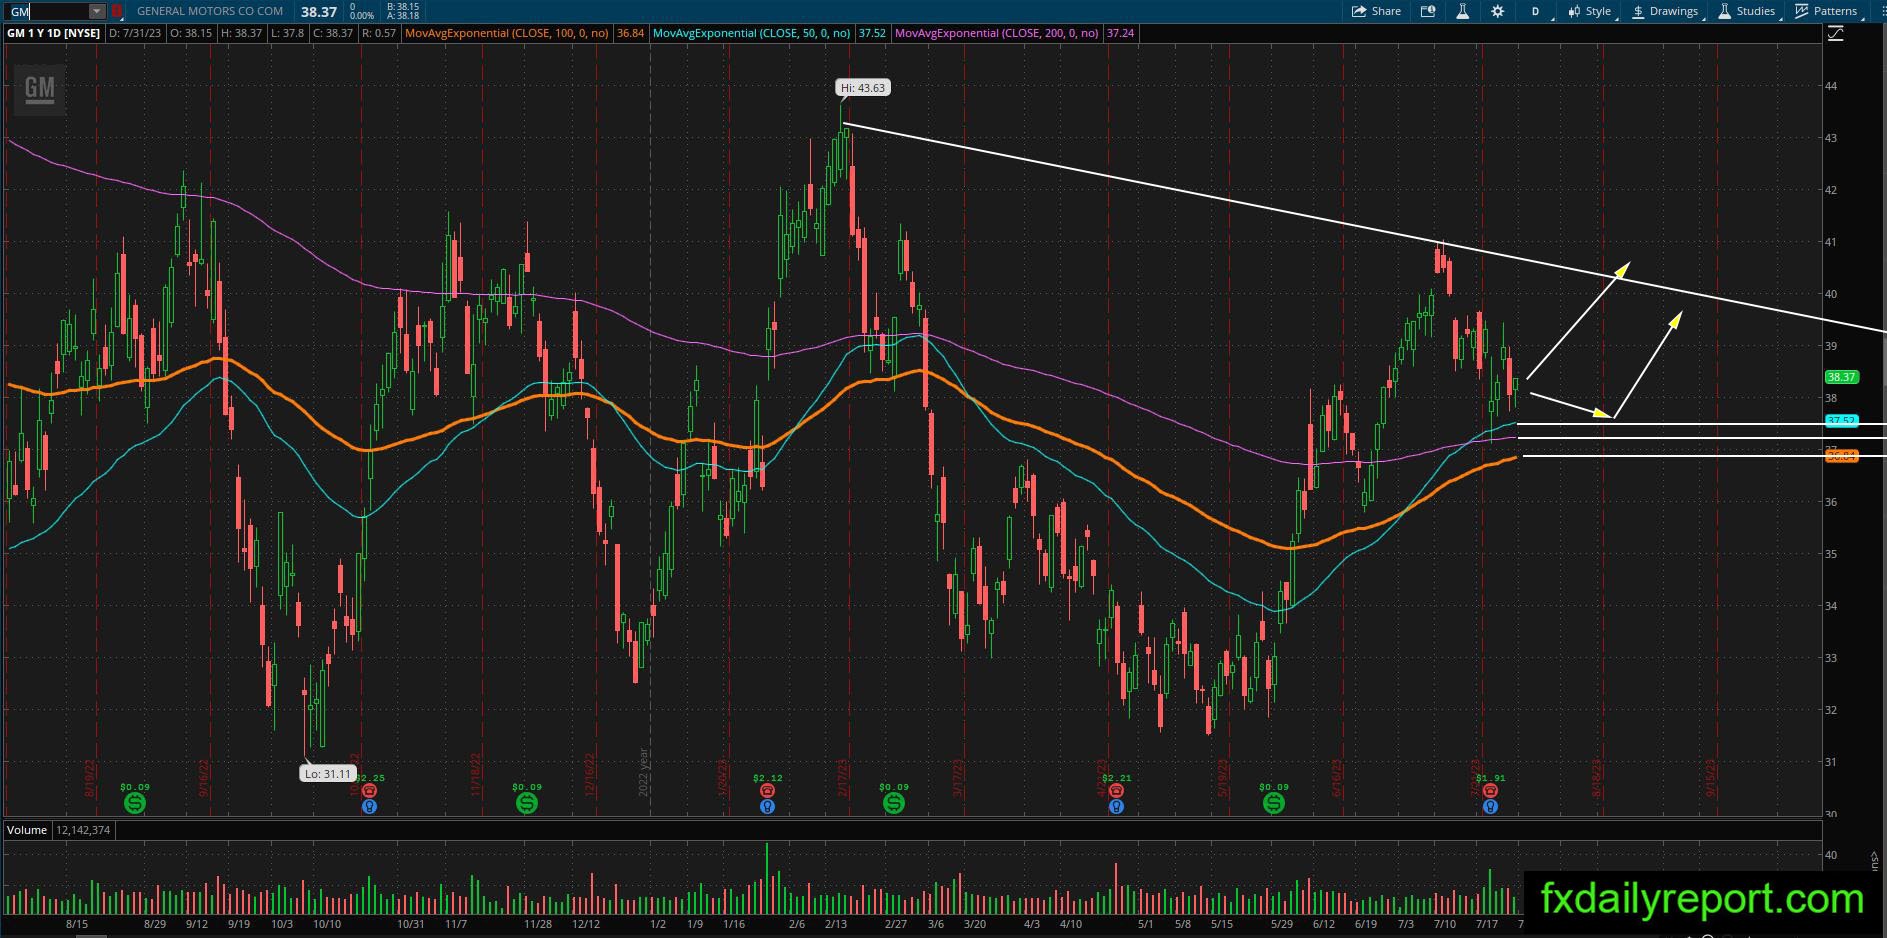Click the 8/15 date on time axis
The image size is (1887, 938).
point(77,924)
